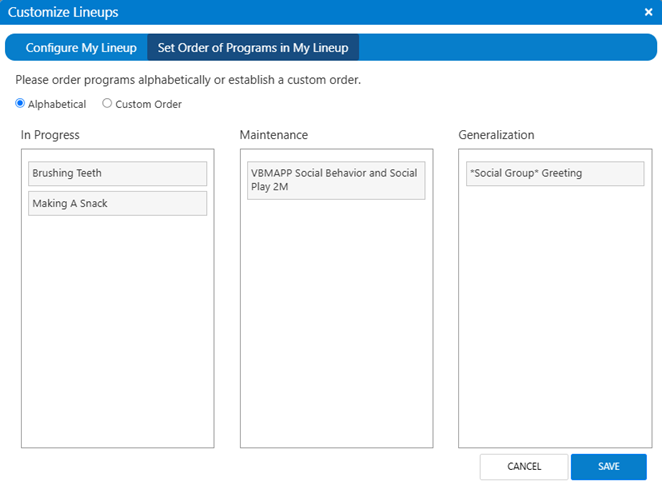
Task: Switch to Configure My Lineup tab
Action: coord(81,48)
